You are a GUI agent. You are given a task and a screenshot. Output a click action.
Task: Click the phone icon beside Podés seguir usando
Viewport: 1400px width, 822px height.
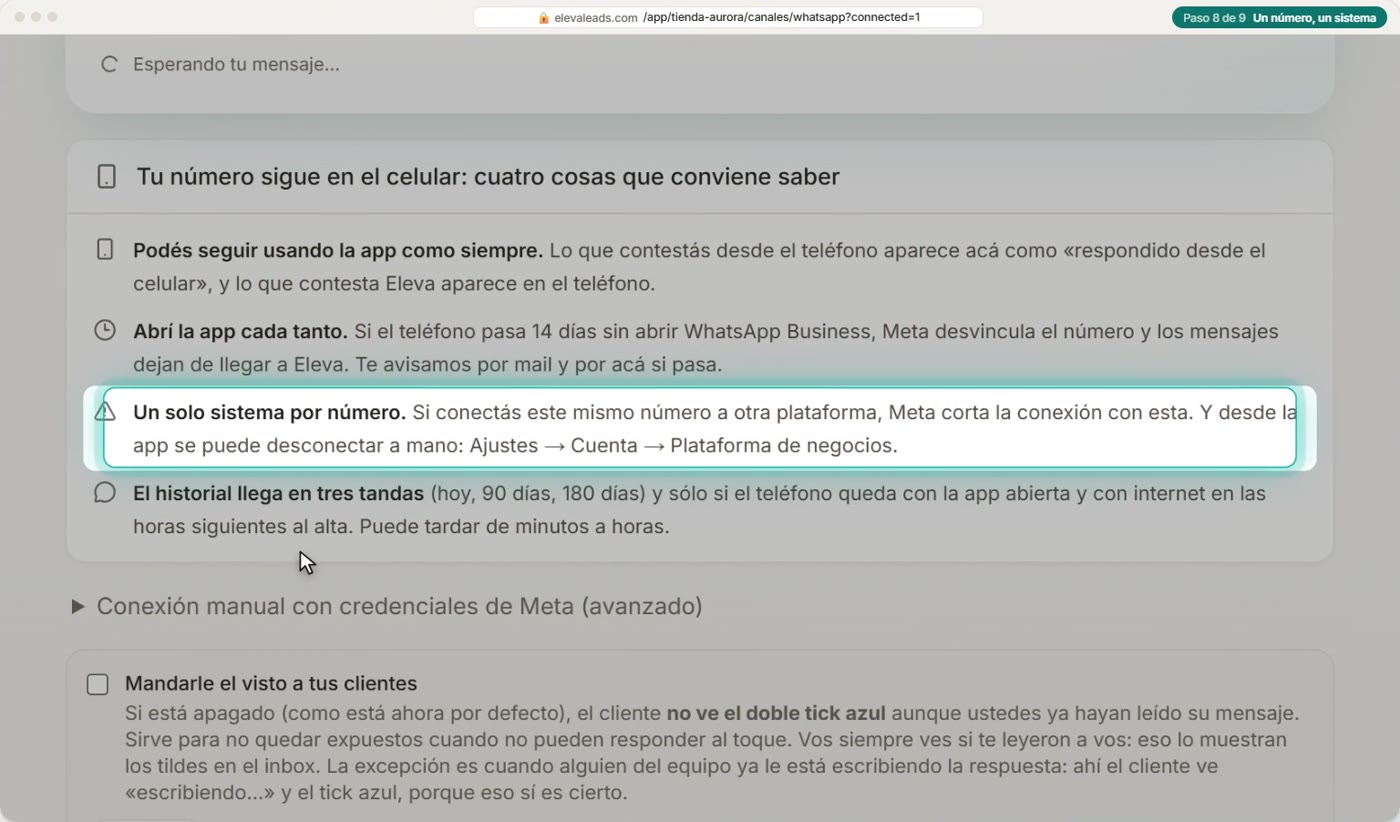(105, 250)
